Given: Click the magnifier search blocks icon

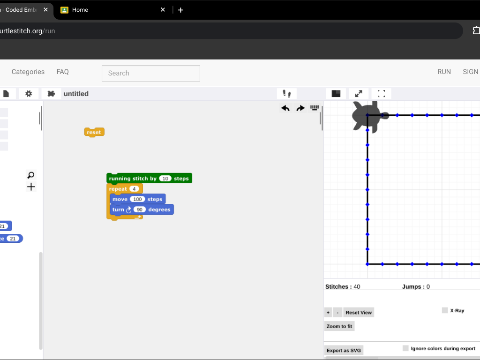Looking at the screenshot, I should click(31, 175).
